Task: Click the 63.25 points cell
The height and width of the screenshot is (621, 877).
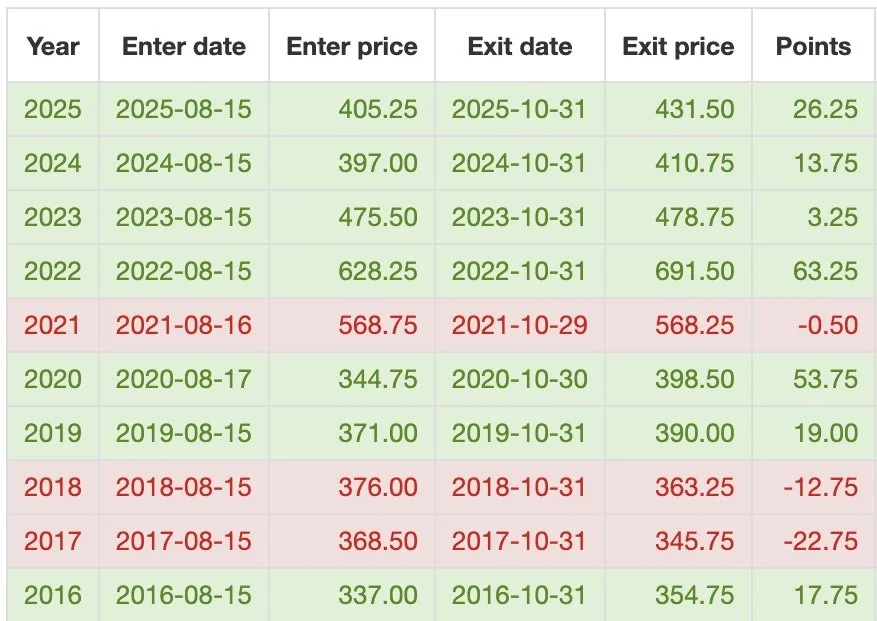Action: pyautogui.click(x=814, y=271)
